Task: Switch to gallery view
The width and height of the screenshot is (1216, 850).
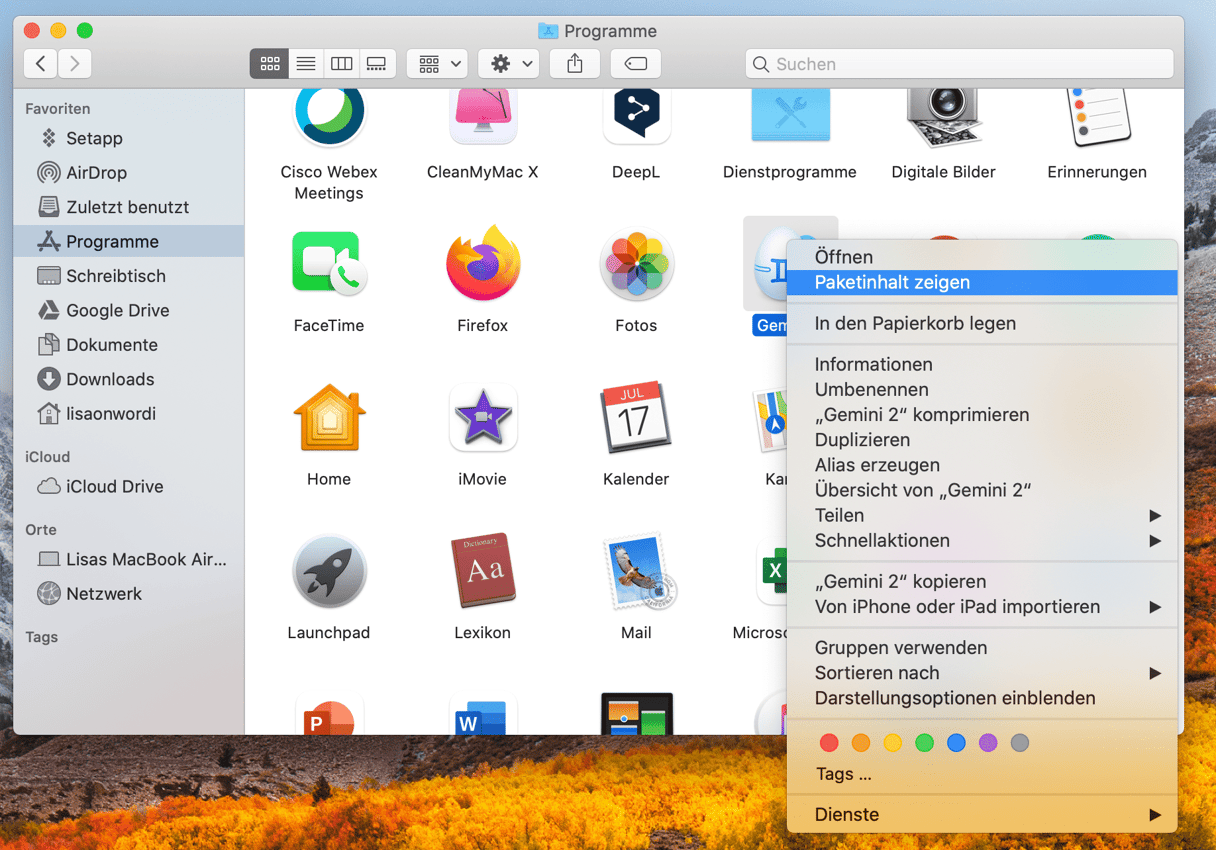Action: pyautogui.click(x=377, y=64)
